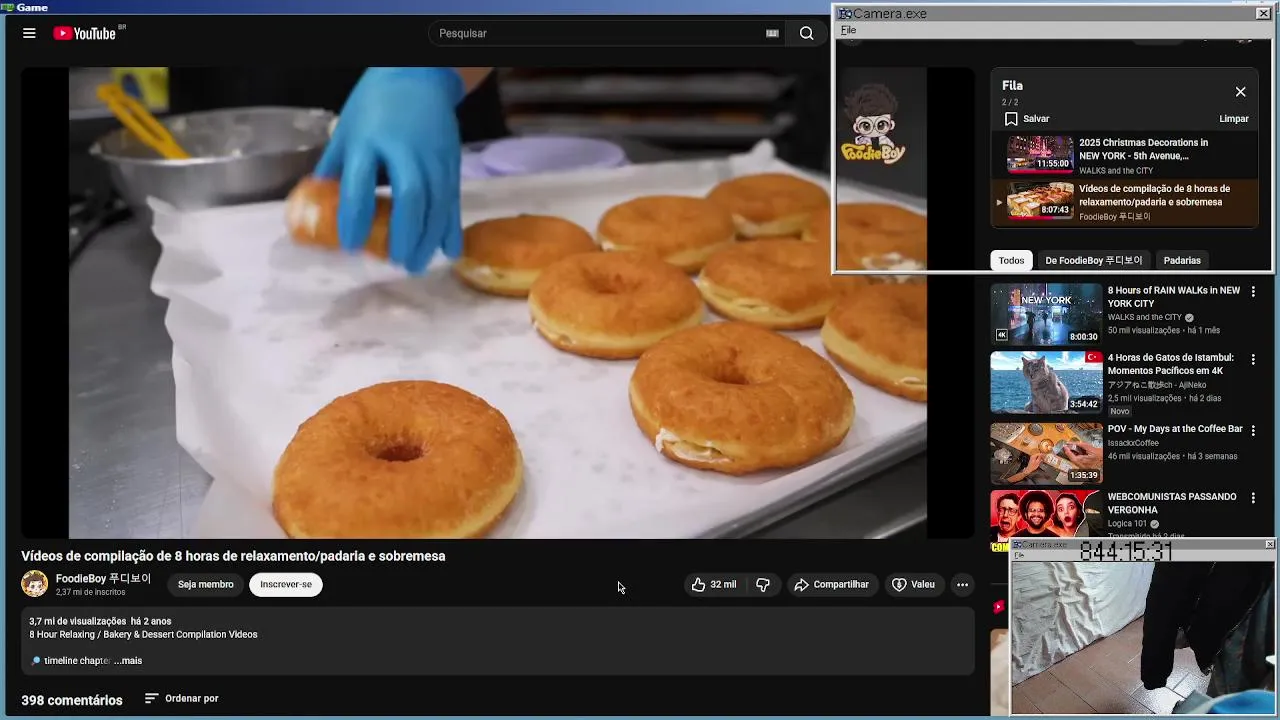The image size is (1280, 720).
Task: Click the Seja membro button
Action: click(x=206, y=584)
